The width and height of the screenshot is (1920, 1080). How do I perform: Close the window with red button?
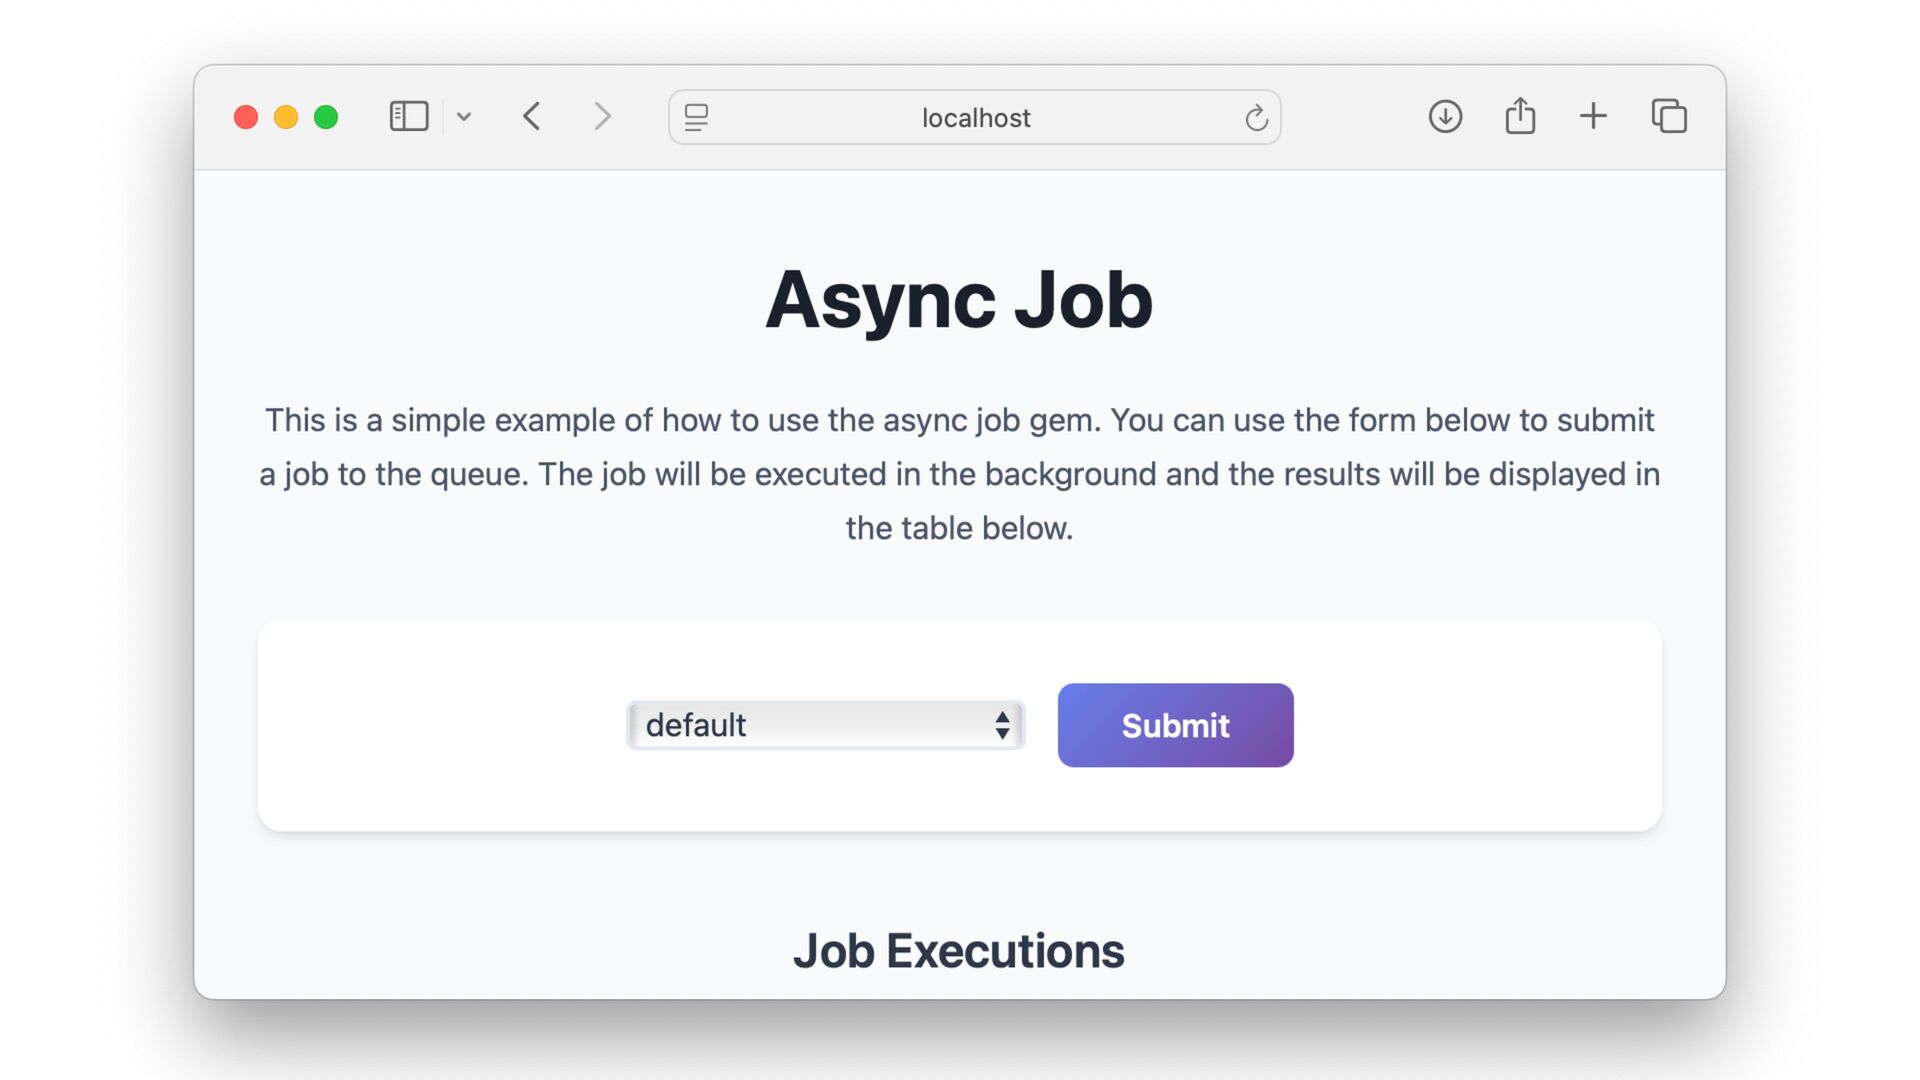[246, 117]
